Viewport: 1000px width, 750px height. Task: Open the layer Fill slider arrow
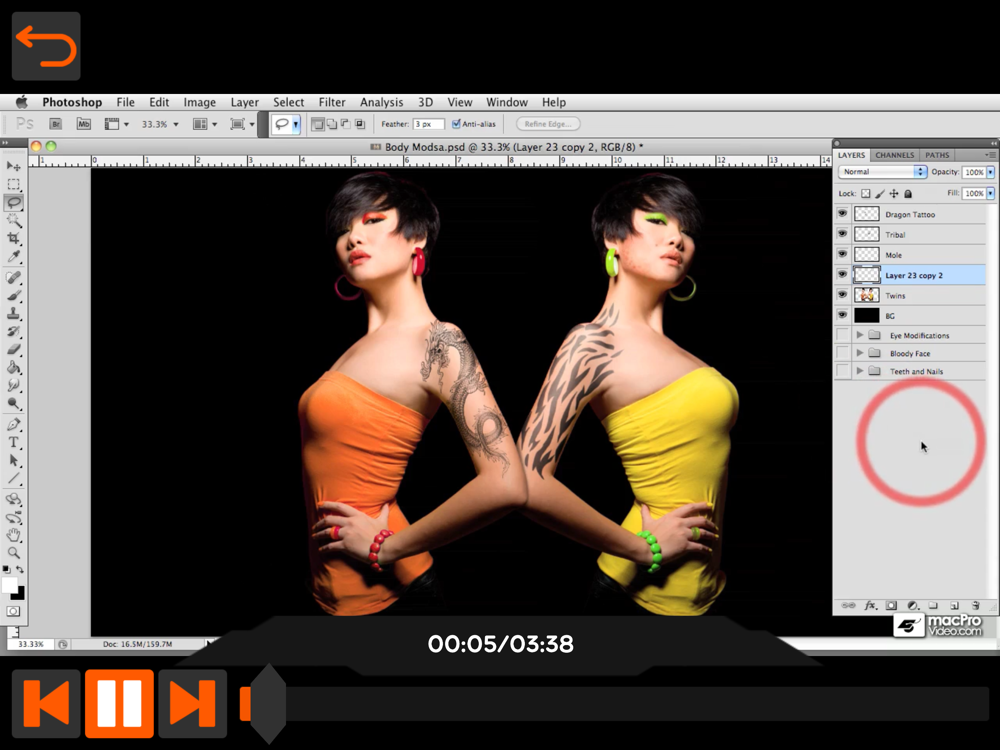click(x=990, y=193)
